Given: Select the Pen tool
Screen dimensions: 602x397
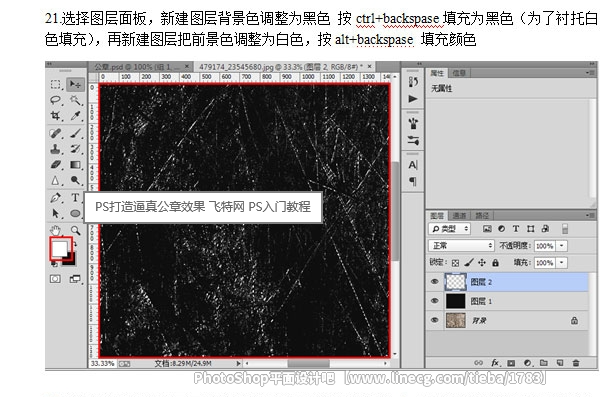Looking at the screenshot, I should tap(56, 198).
